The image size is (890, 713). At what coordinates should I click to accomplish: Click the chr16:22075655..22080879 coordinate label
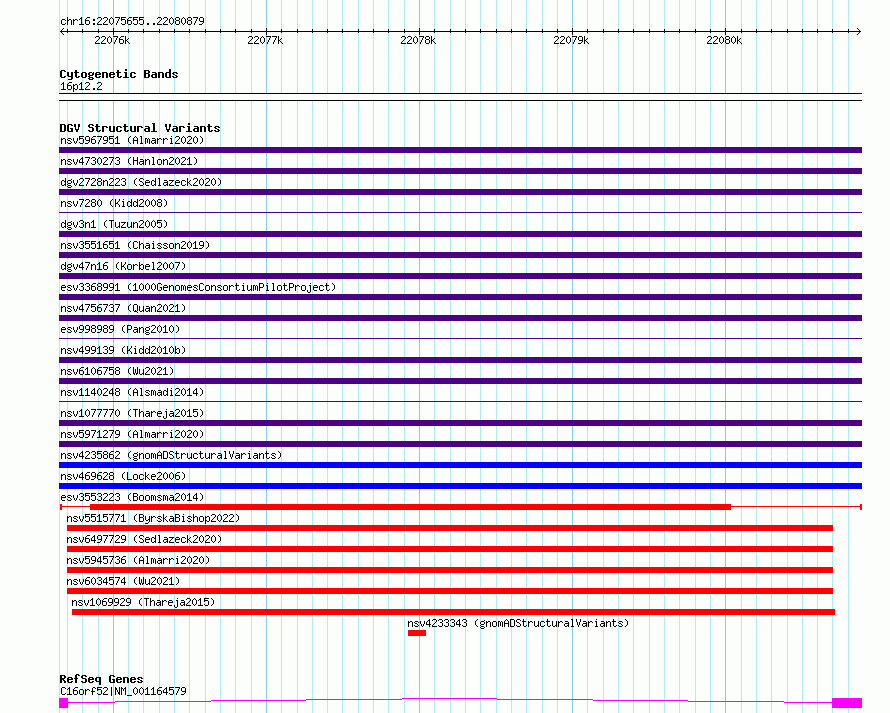(x=132, y=21)
